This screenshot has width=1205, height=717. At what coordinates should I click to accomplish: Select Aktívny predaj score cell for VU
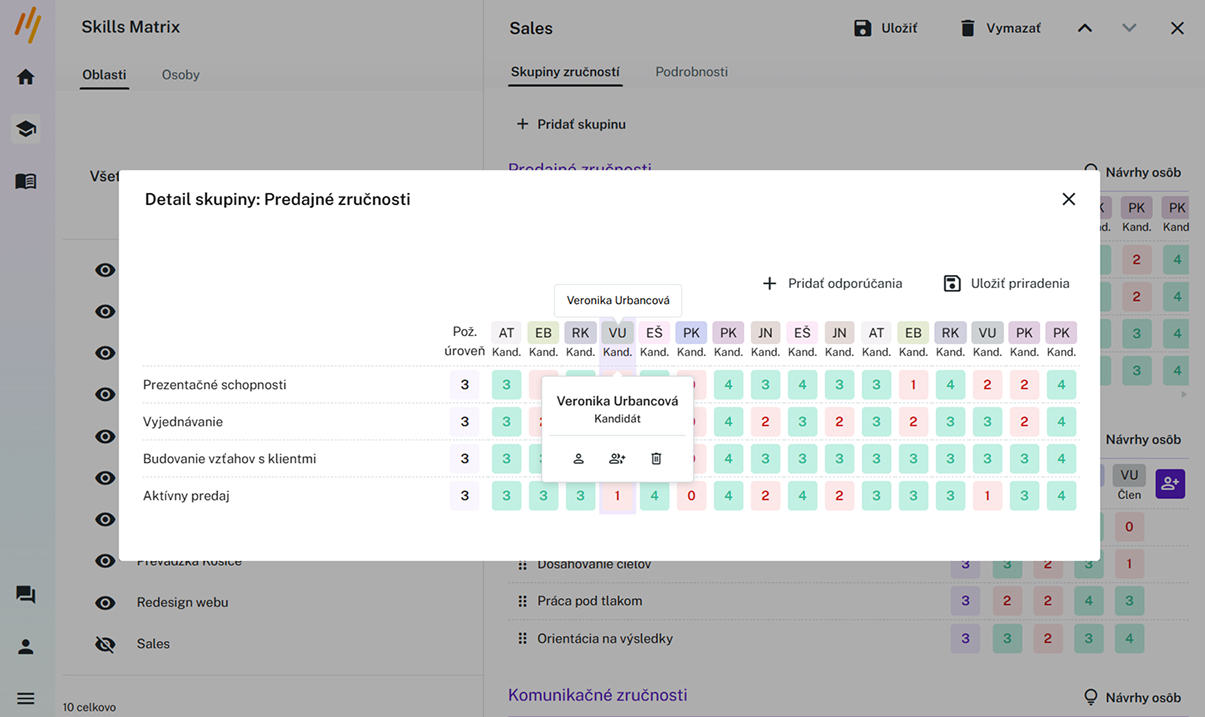[617, 496]
